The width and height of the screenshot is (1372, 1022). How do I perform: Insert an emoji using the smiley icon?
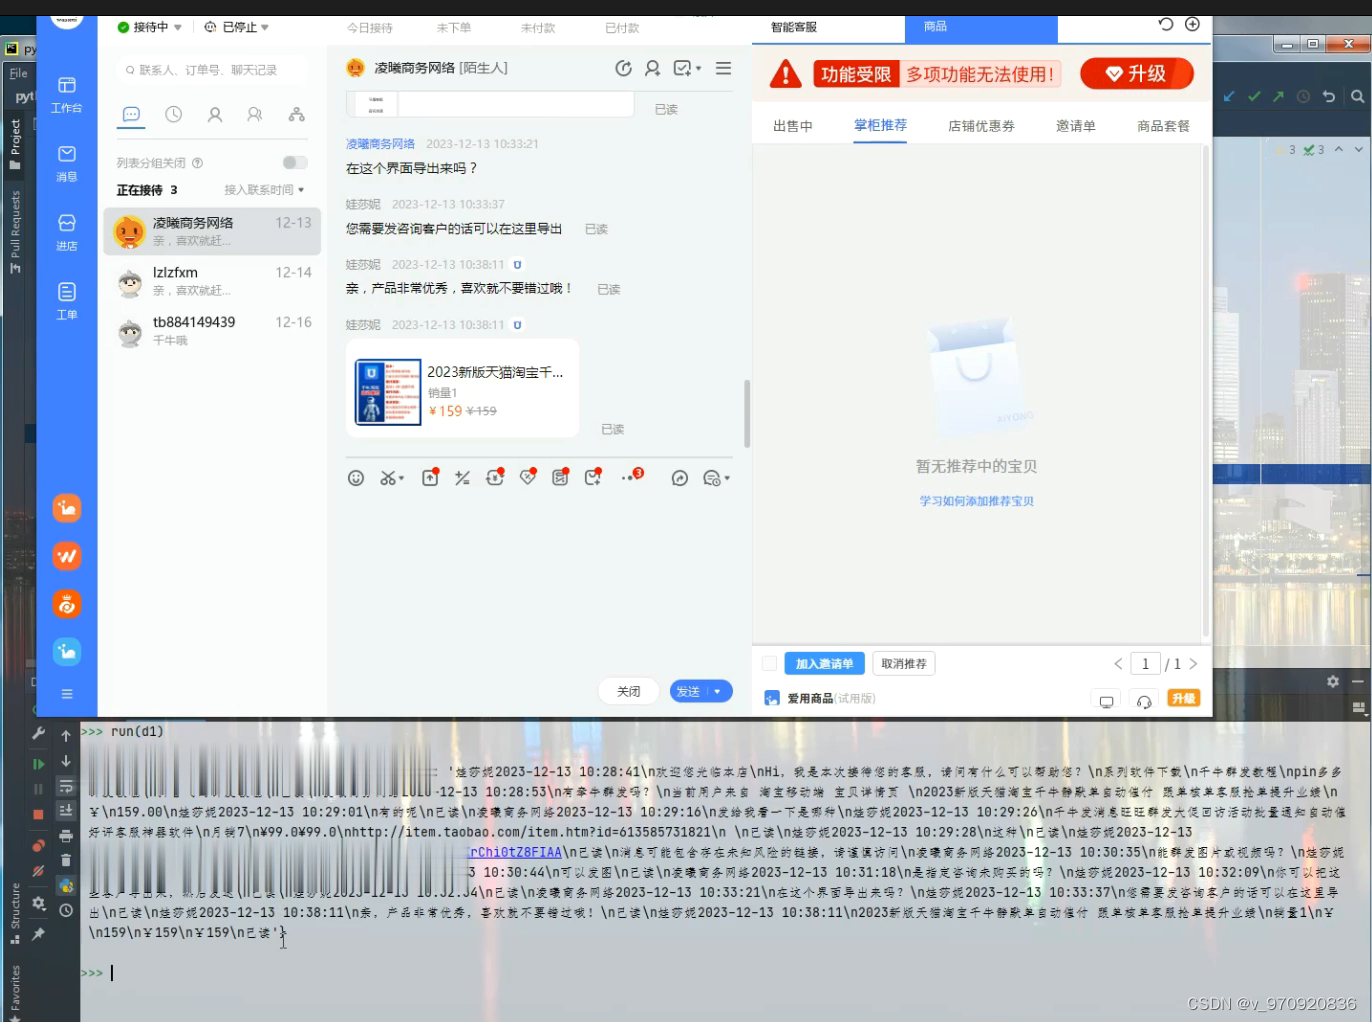point(356,478)
